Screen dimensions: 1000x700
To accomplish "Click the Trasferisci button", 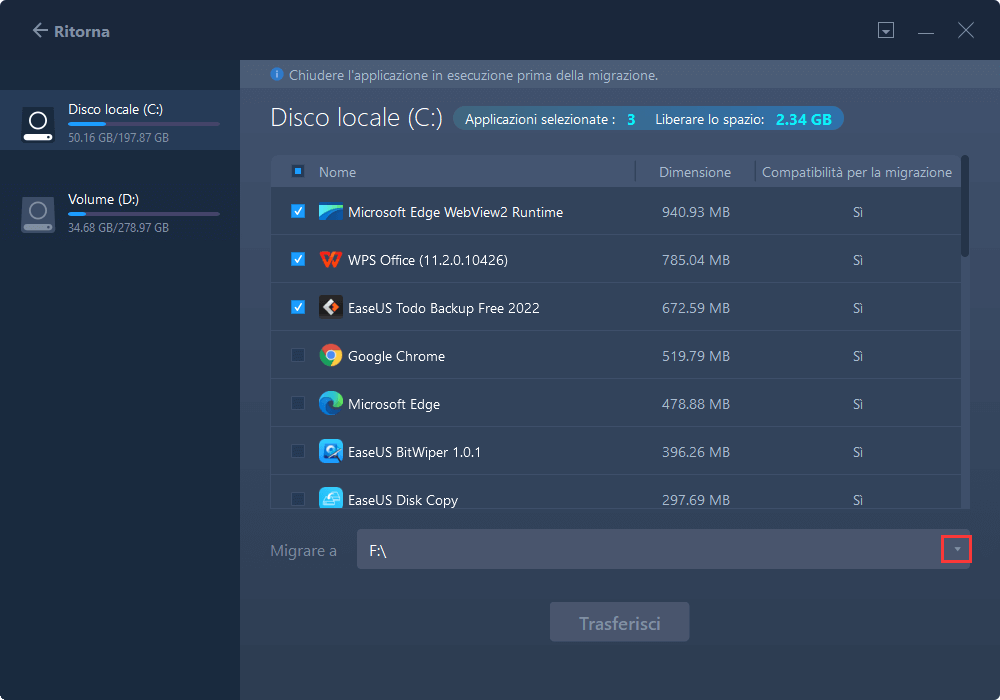I will 619,622.
